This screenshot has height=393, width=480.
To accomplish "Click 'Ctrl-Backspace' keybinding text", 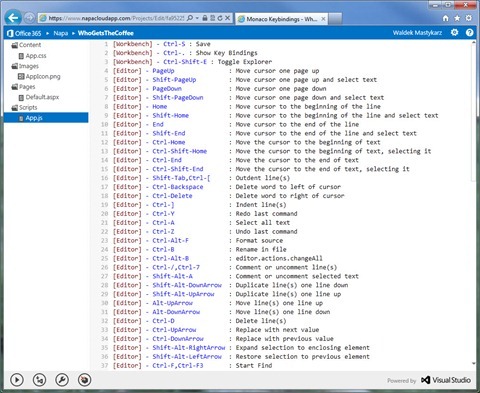I will pyautogui.click(x=178, y=187).
